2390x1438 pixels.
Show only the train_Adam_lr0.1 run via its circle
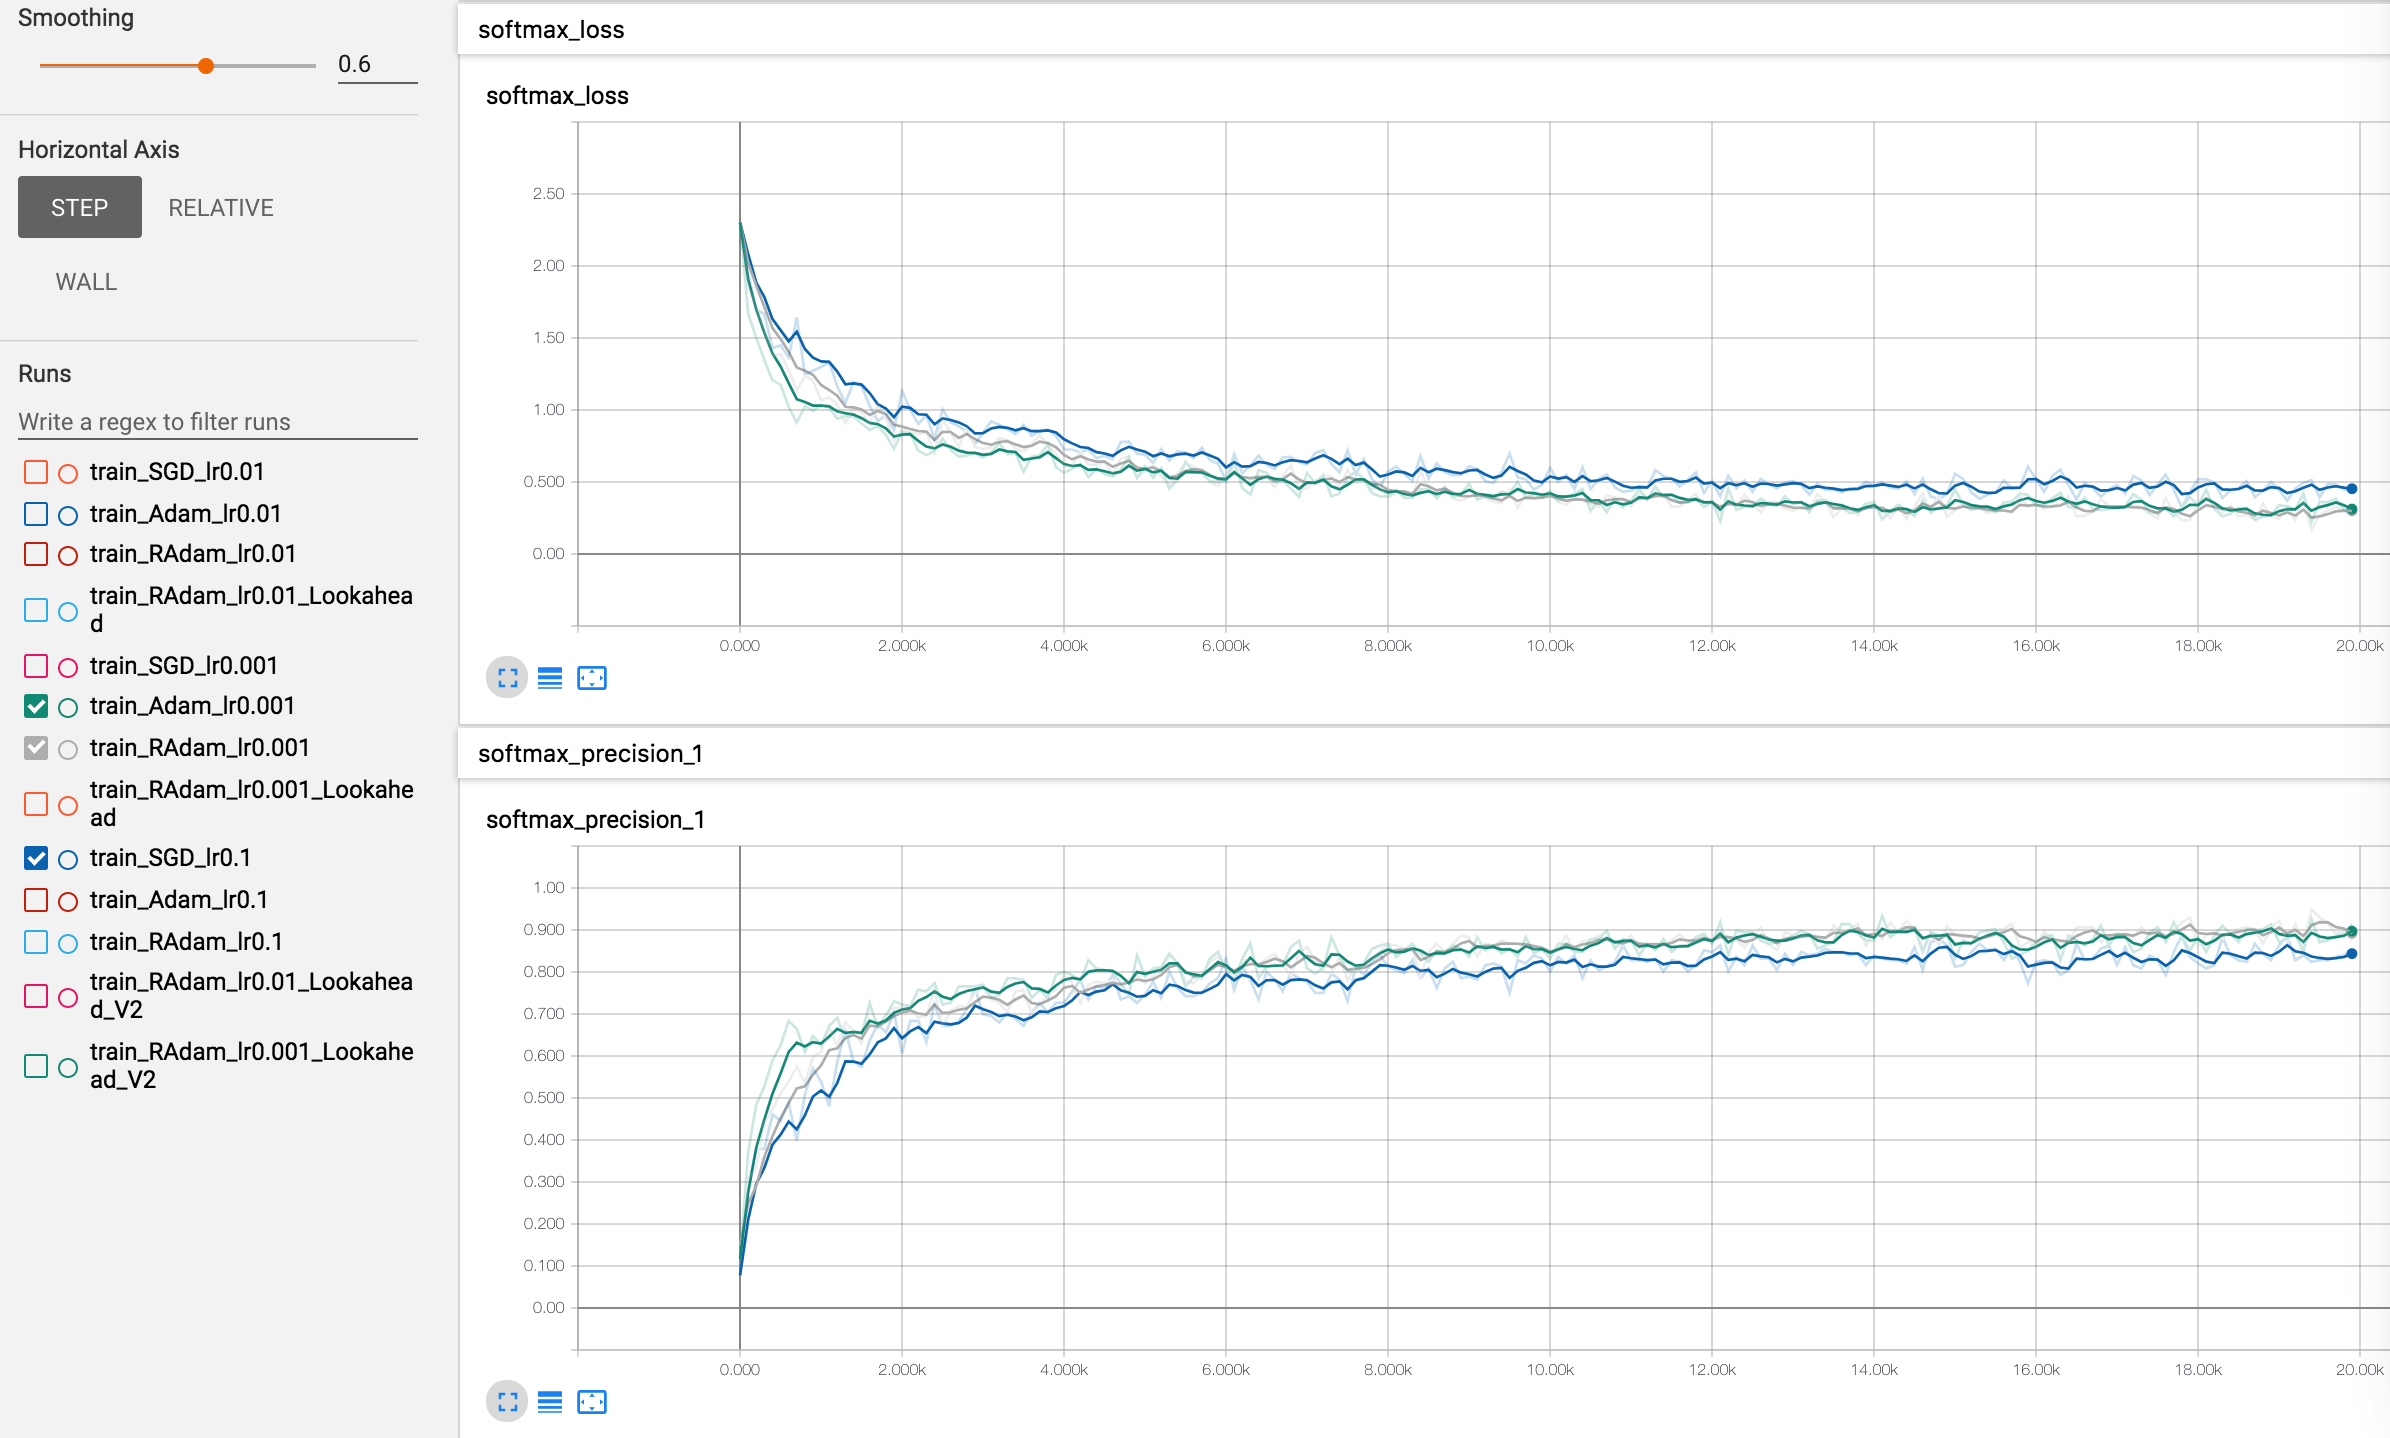(68, 901)
